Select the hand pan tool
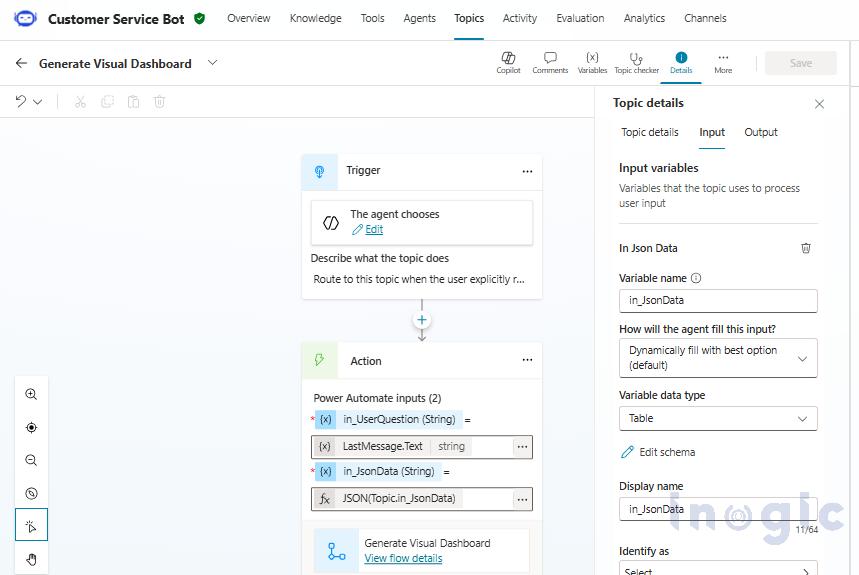The height and width of the screenshot is (575, 859). pyautogui.click(x=31, y=559)
